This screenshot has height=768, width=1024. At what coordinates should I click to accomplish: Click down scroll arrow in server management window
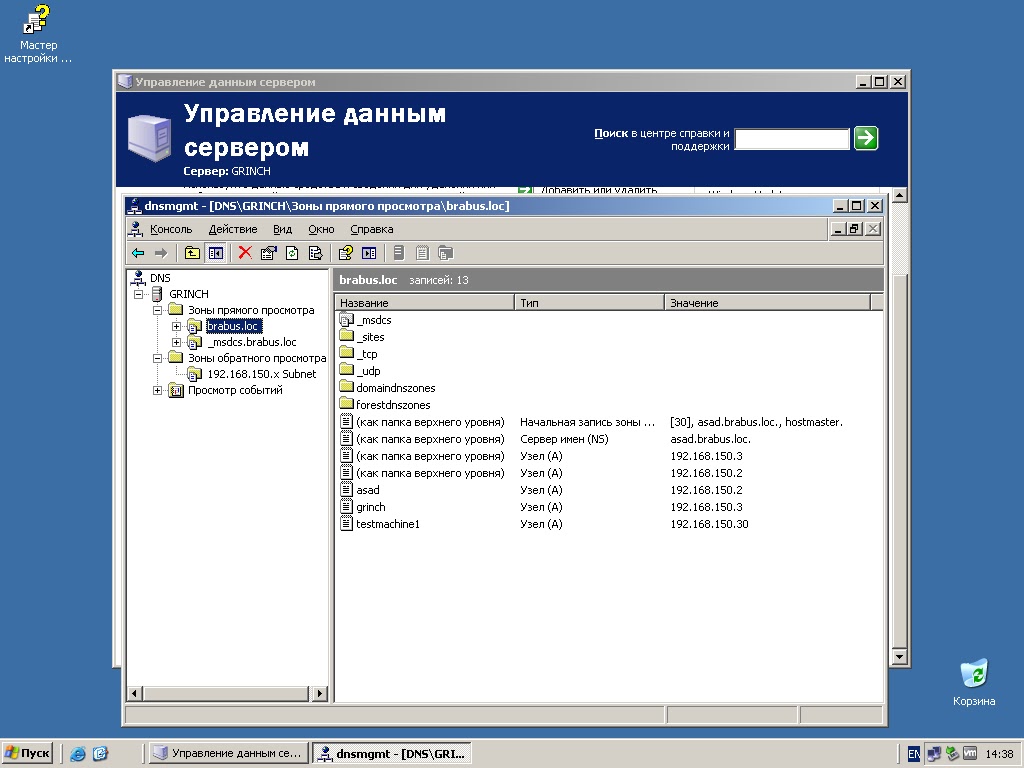899,656
